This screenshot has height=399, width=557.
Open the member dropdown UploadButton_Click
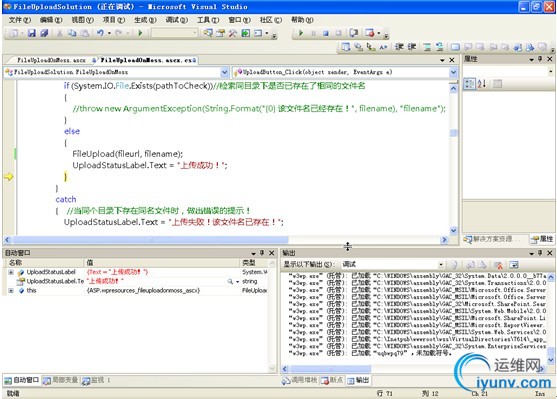point(453,72)
